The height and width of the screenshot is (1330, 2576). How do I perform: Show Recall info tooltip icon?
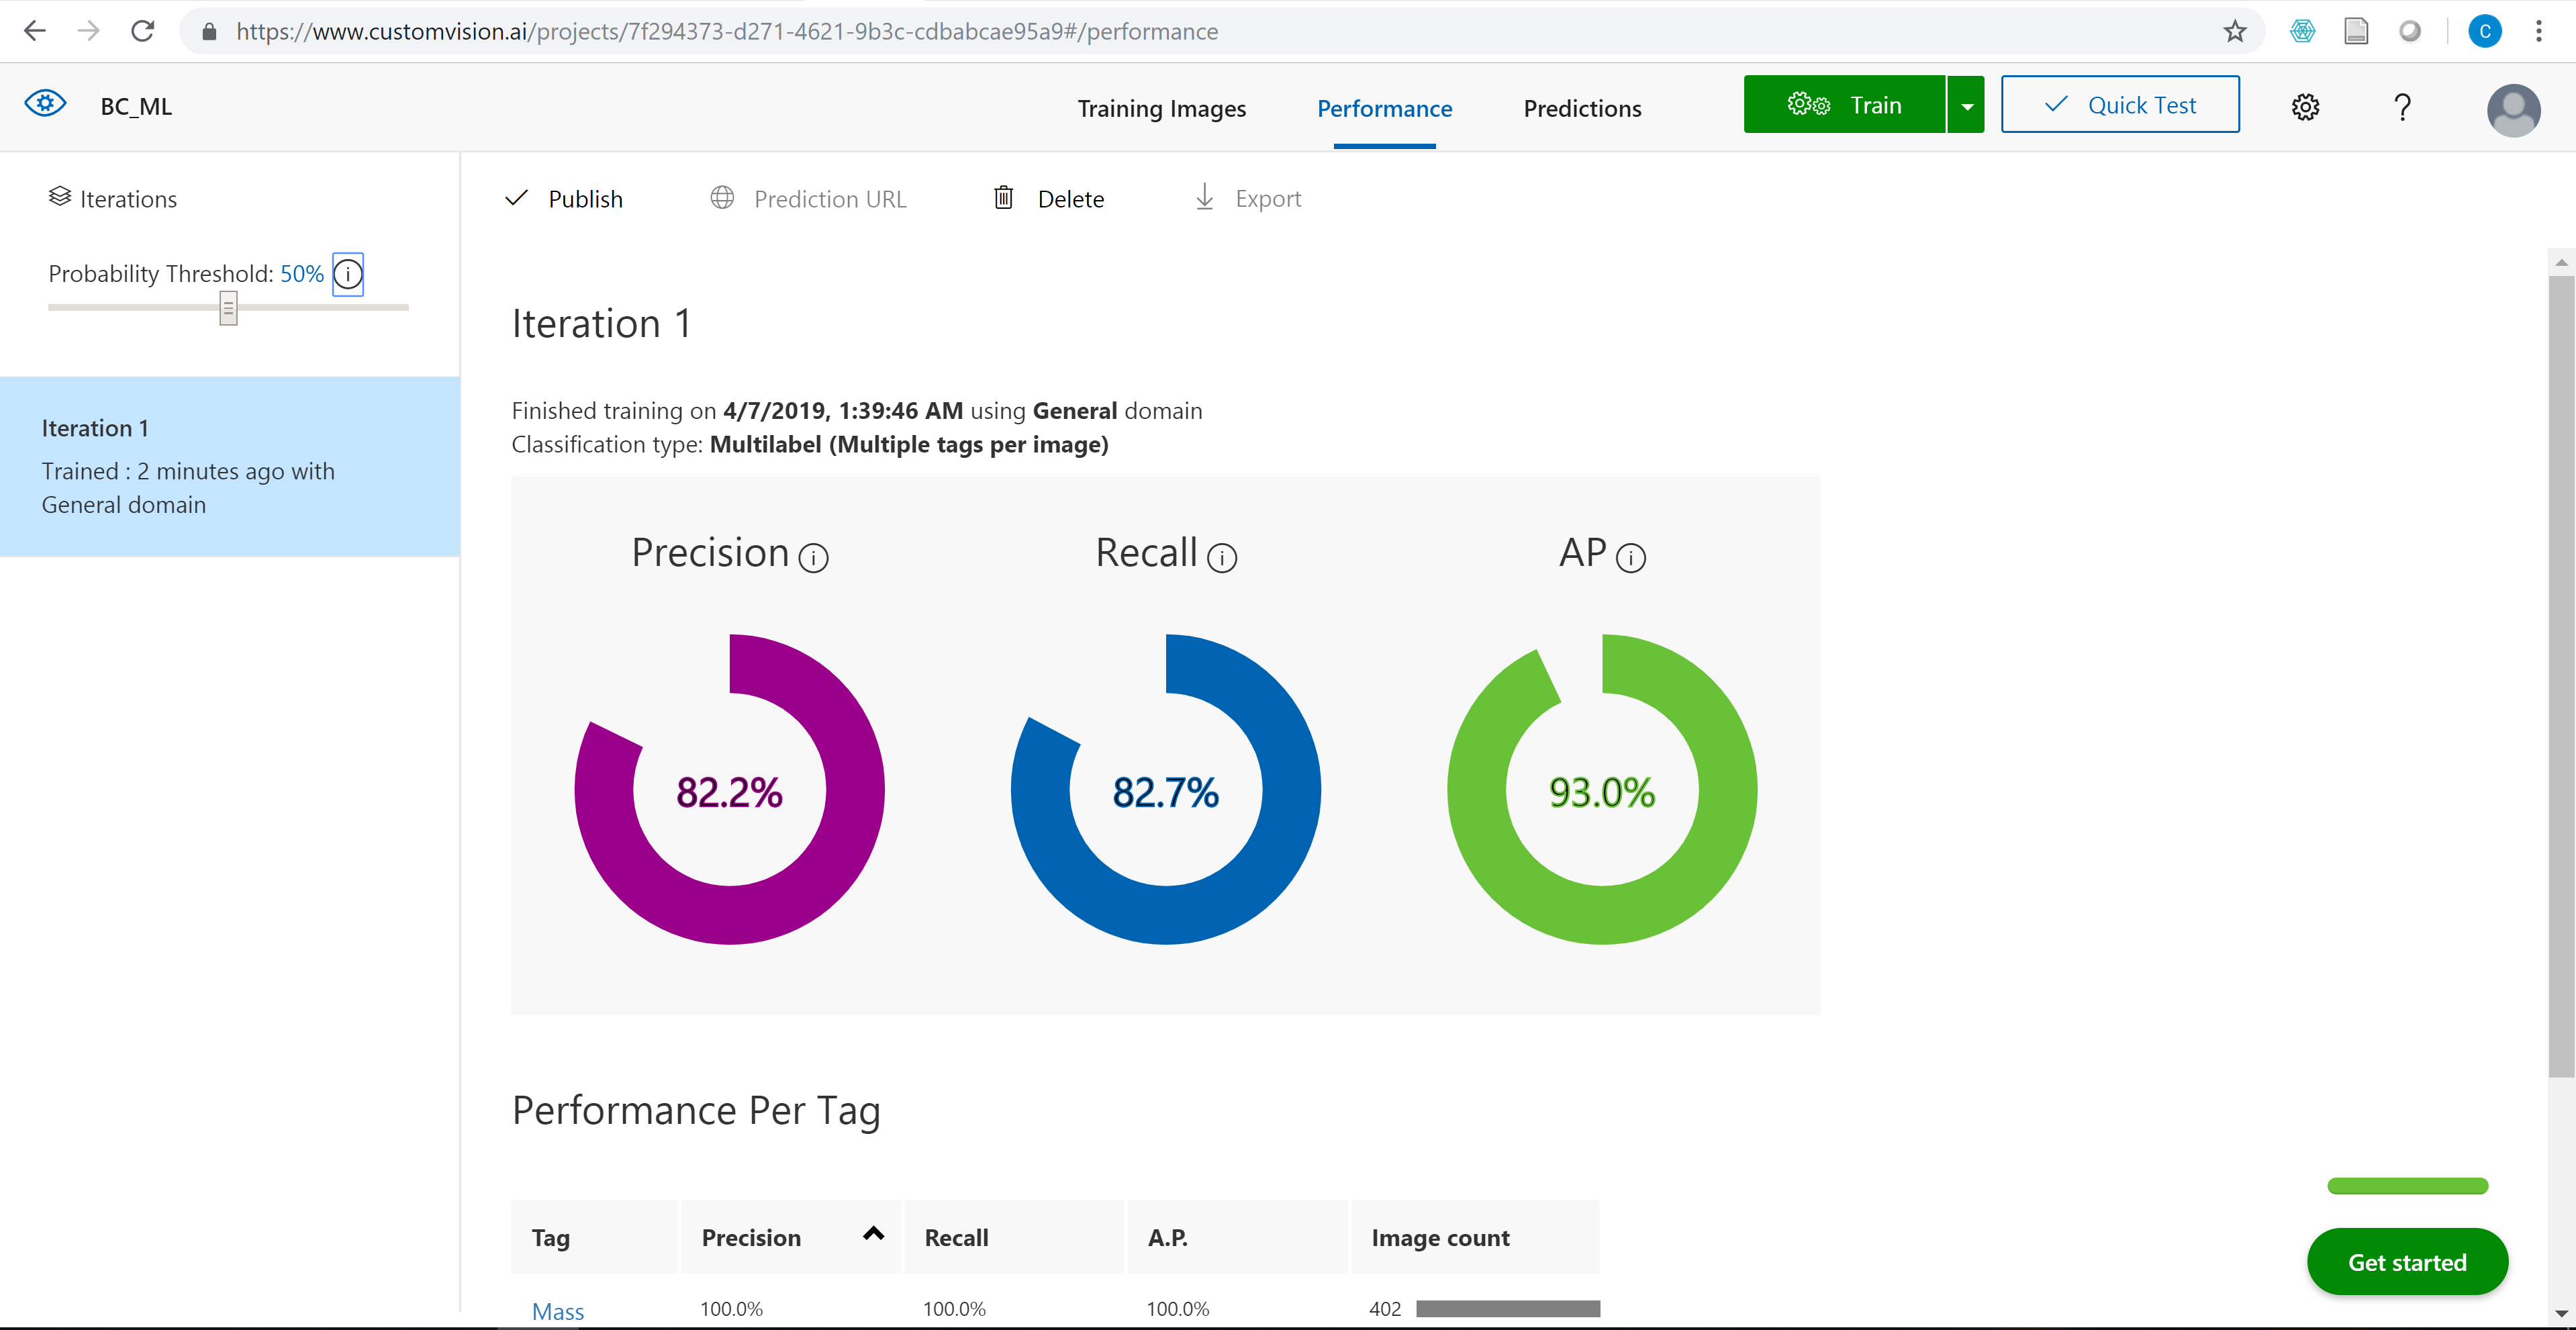pos(1222,558)
